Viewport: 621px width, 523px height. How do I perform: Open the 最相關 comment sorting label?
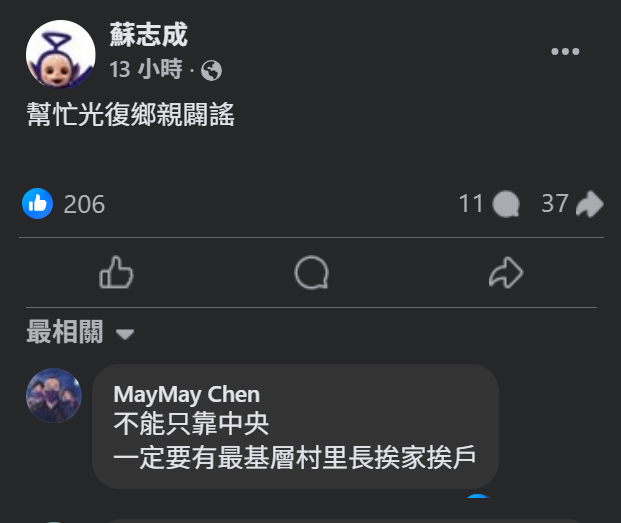pyautogui.click(x=65, y=332)
